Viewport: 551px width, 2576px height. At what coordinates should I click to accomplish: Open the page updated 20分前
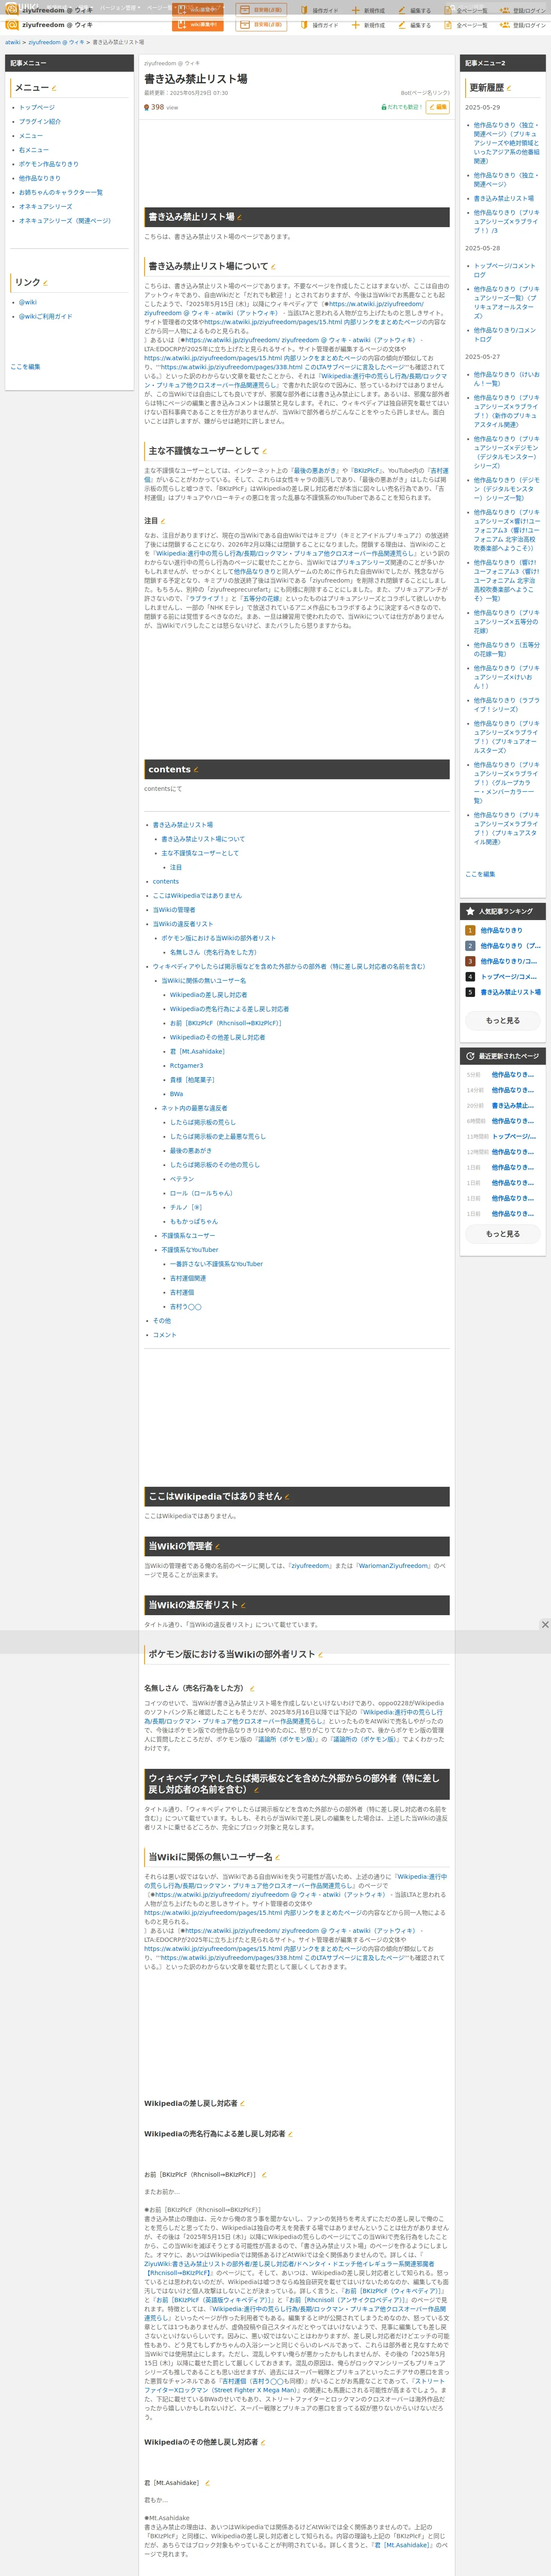point(512,1106)
